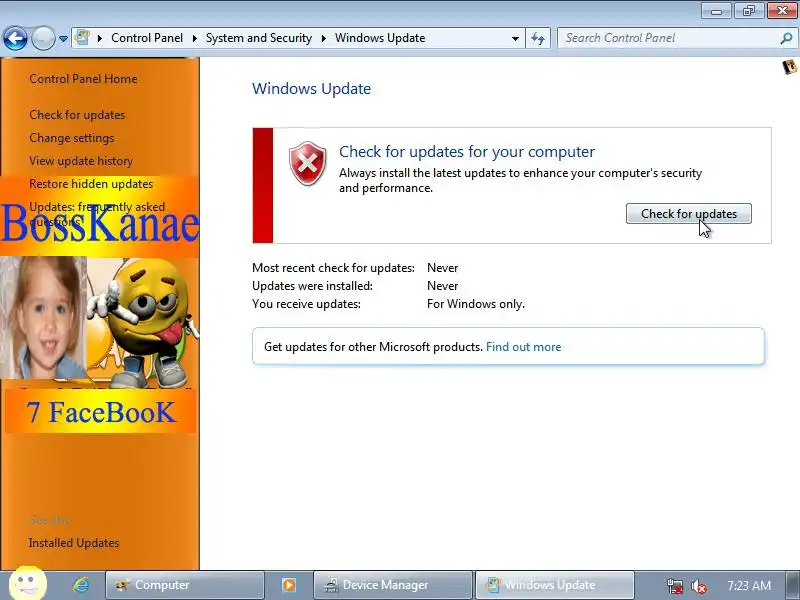Viewport: 800px width, 600px height.
Task: Select Control Panel in the breadcrumb
Action: tap(147, 38)
